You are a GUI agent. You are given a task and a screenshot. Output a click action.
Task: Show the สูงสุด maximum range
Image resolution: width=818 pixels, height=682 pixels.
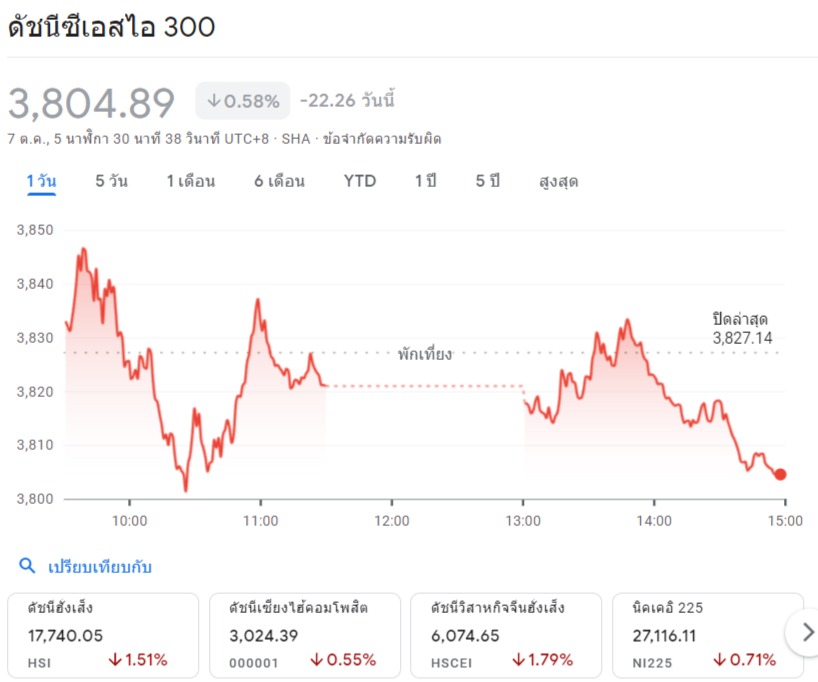point(558,181)
